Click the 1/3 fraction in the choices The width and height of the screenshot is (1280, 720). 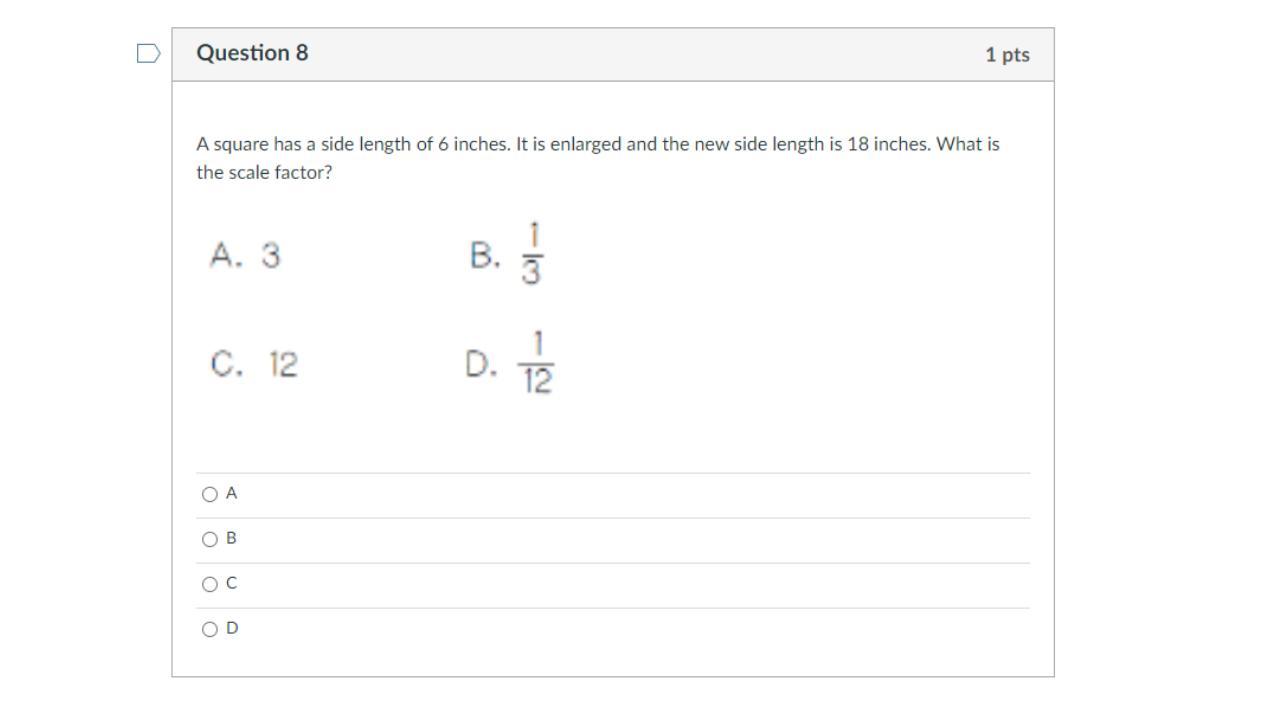tap(532, 254)
